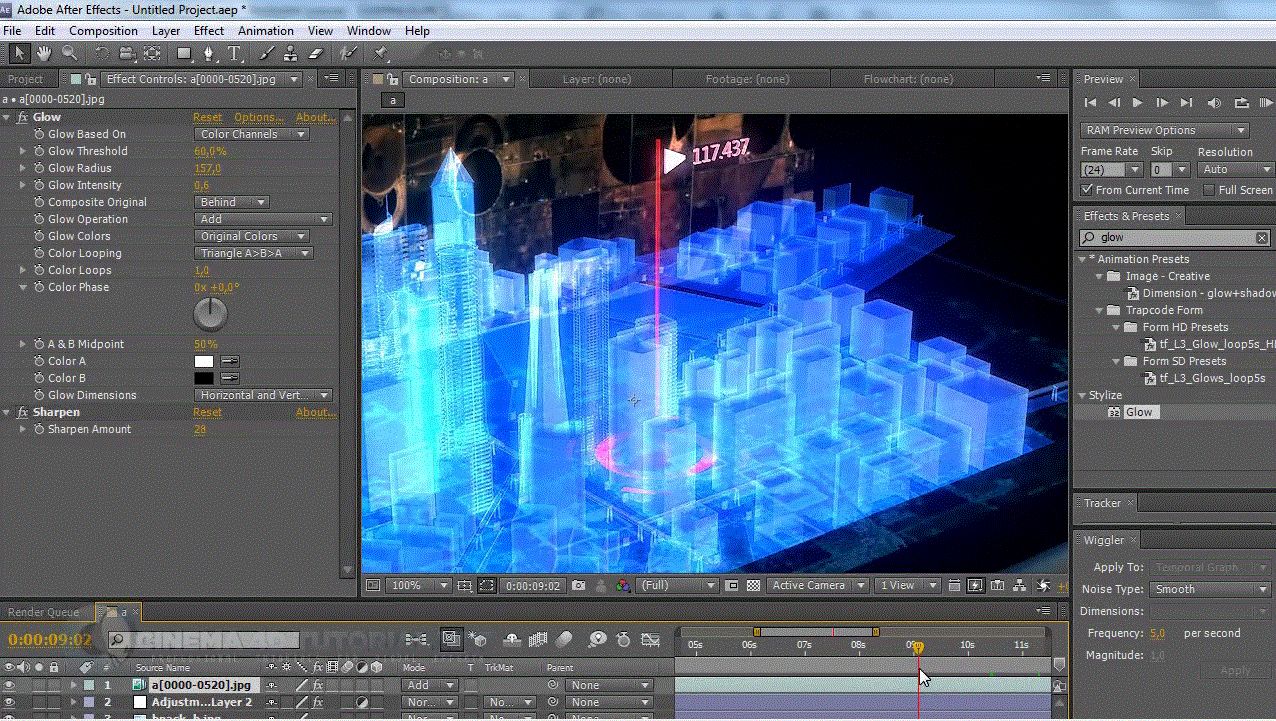Click the composition mini-flowchart icon in timeline
The height and width of the screenshot is (721, 1276).
coord(417,639)
